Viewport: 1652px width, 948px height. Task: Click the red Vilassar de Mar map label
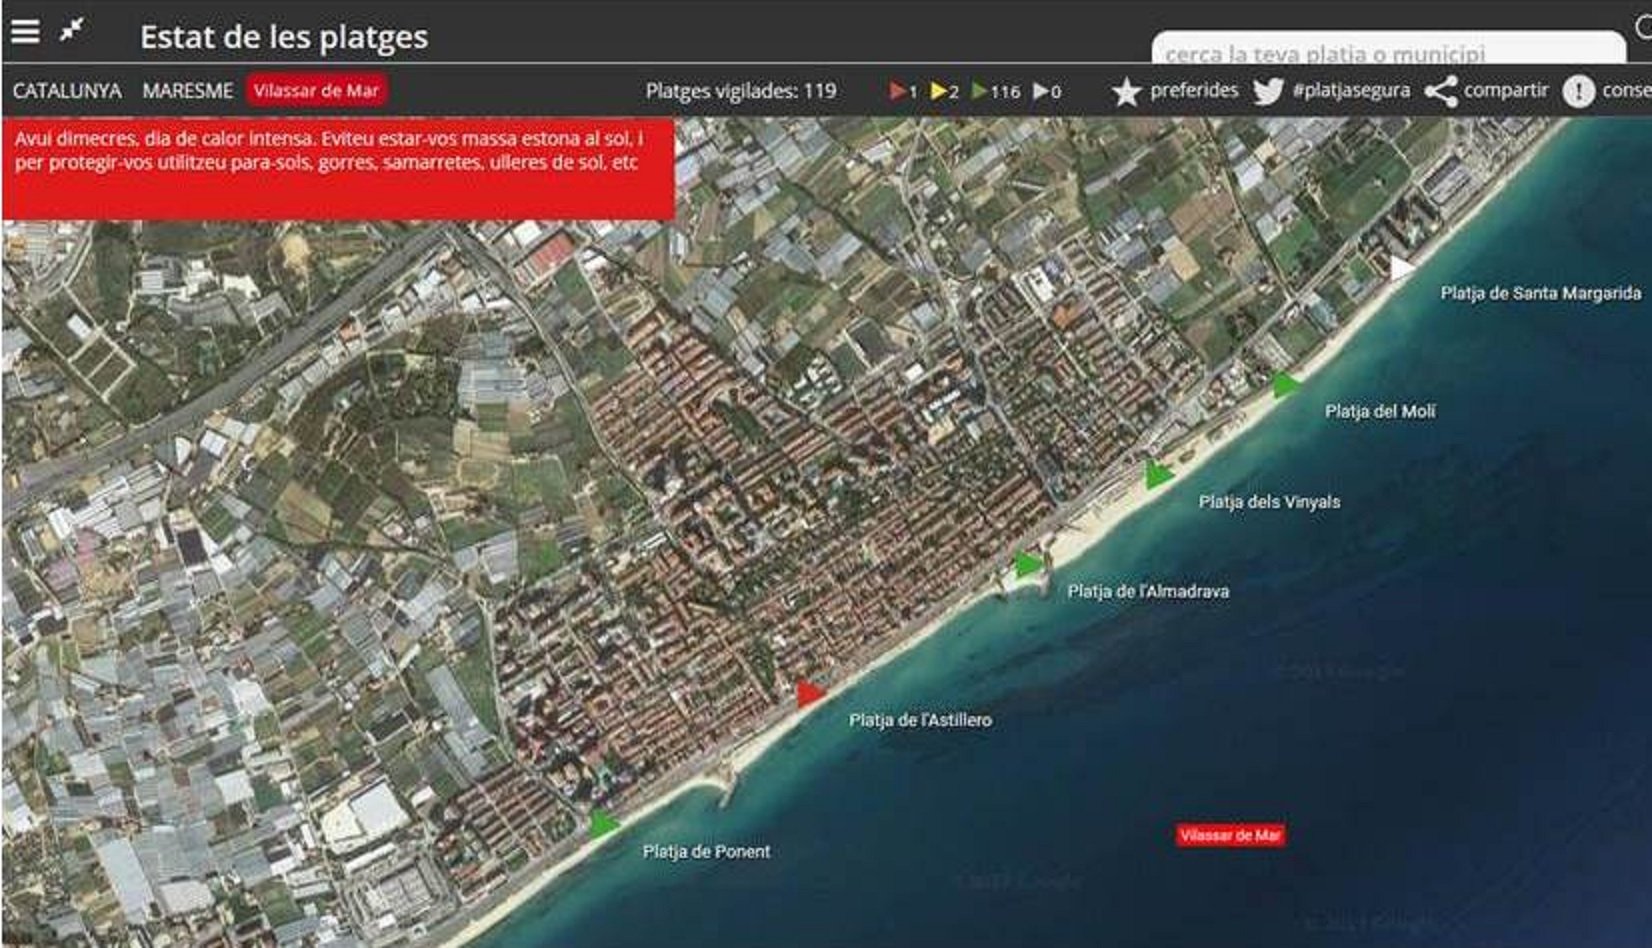(x=1230, y=835)
